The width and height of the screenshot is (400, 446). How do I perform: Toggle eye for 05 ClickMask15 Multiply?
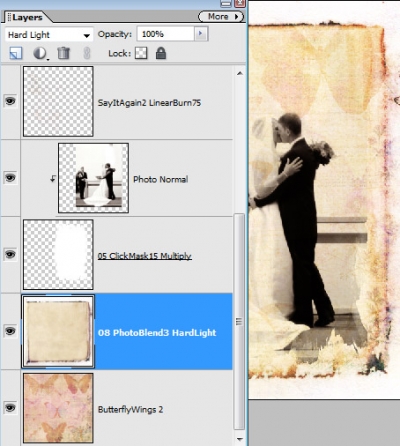10,254
